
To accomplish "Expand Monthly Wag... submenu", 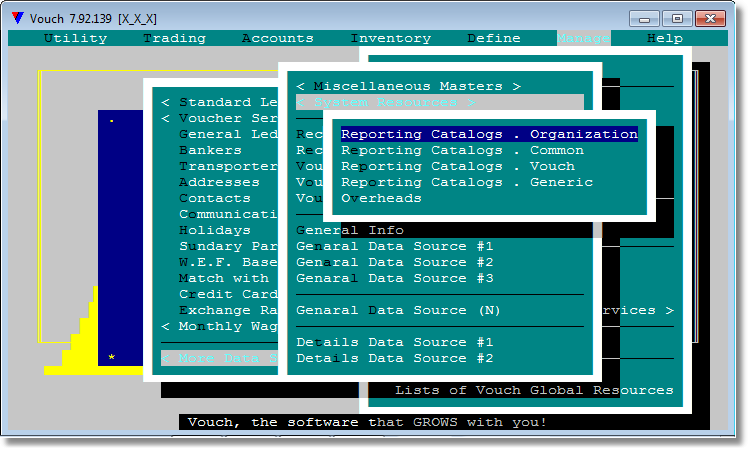I will click(219, 326).
